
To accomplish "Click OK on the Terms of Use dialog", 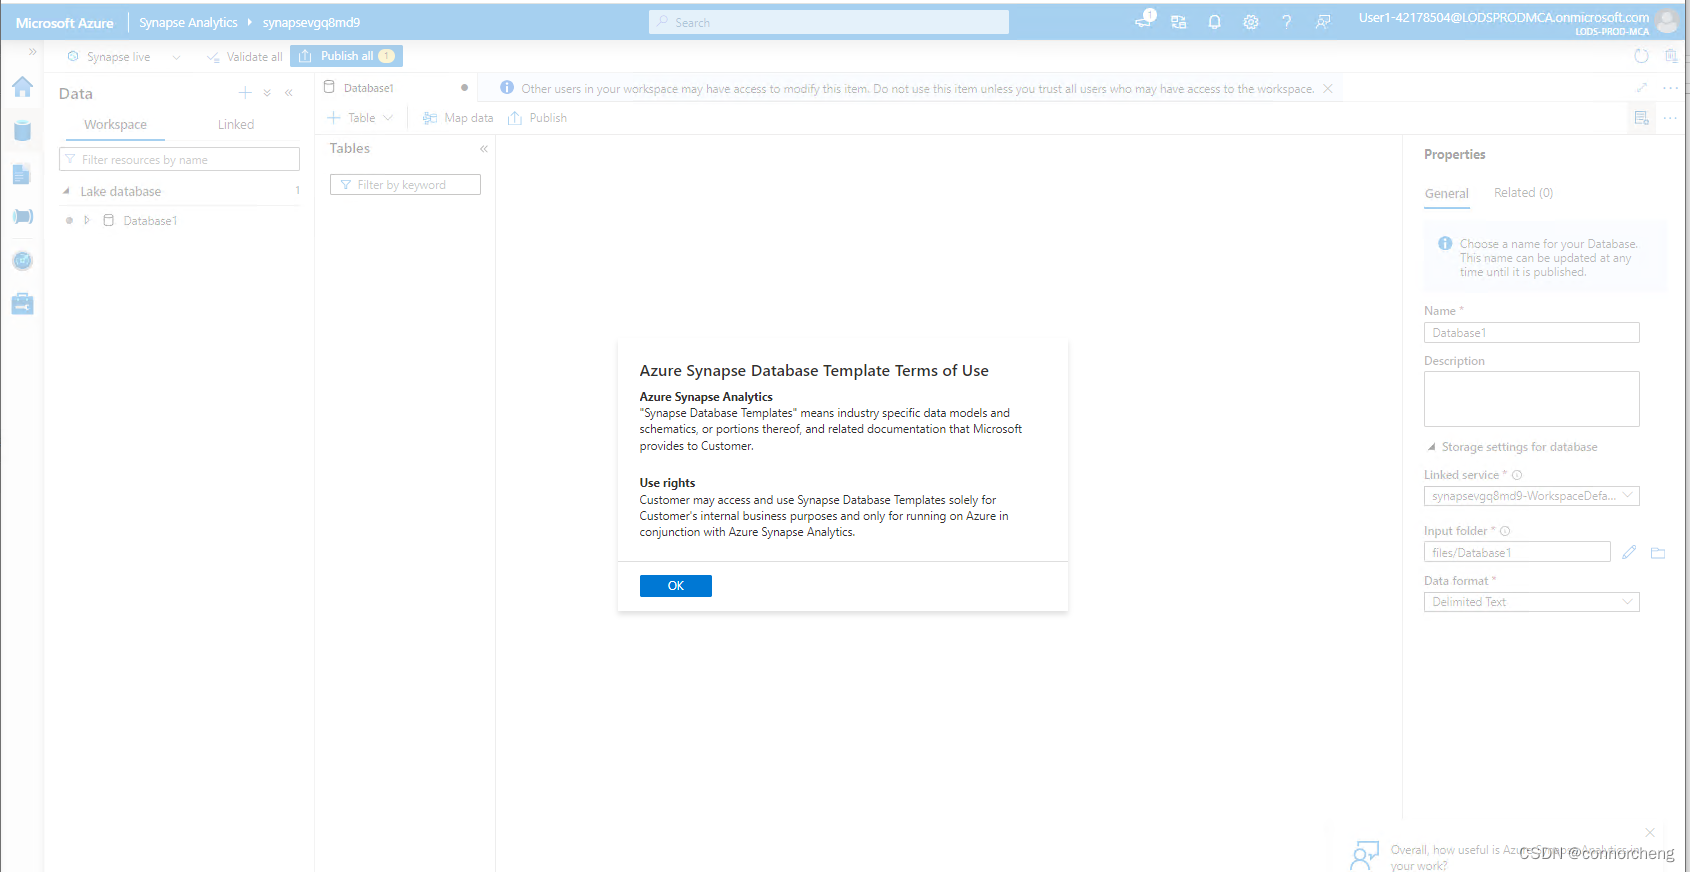I will coord(676,586).
